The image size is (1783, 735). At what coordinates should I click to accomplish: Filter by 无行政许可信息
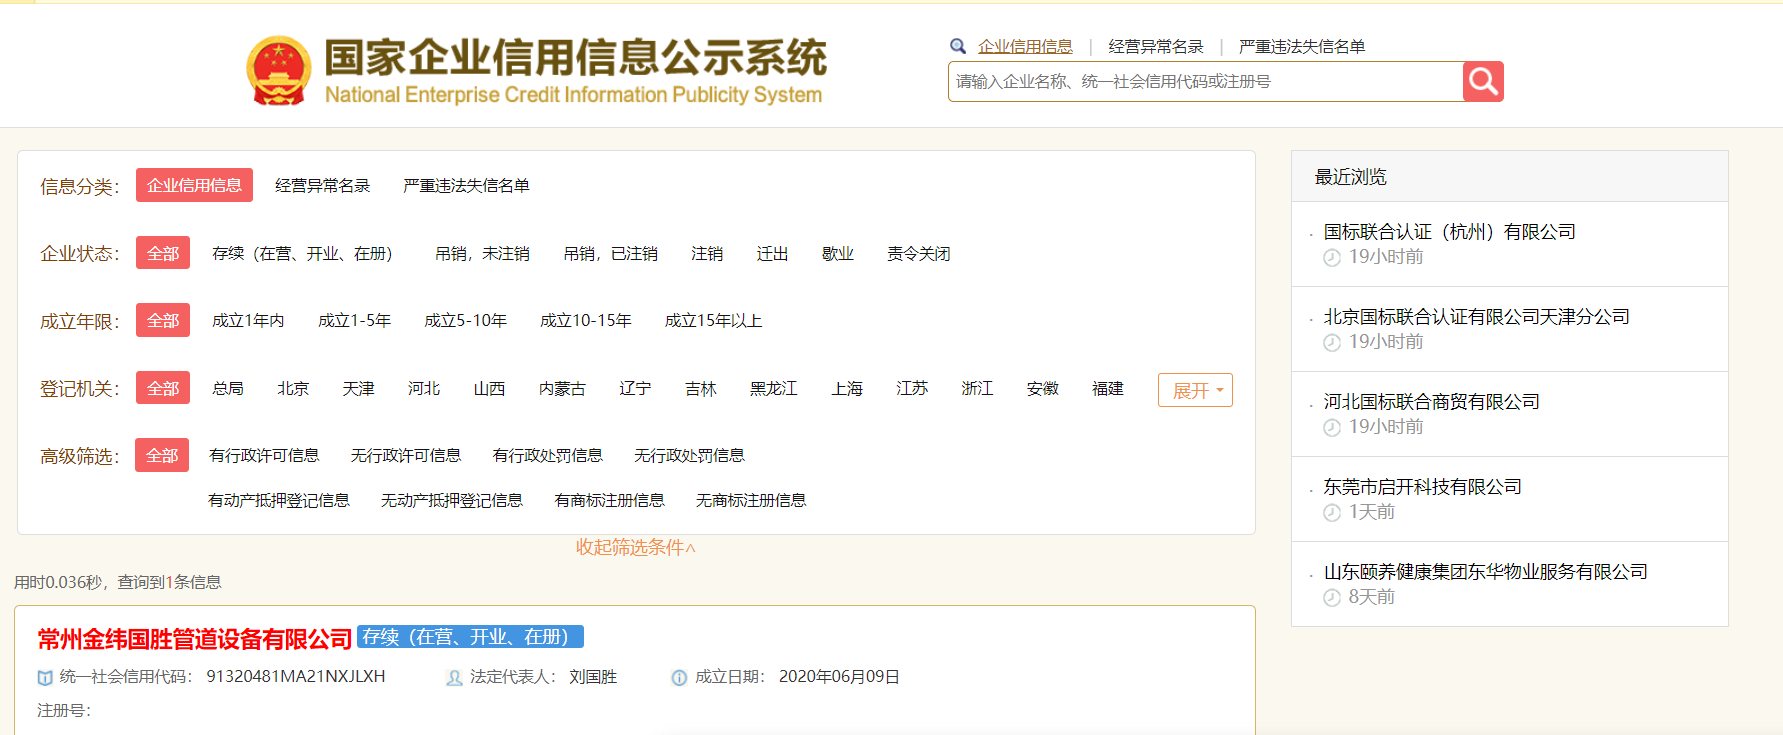(406, 455)
